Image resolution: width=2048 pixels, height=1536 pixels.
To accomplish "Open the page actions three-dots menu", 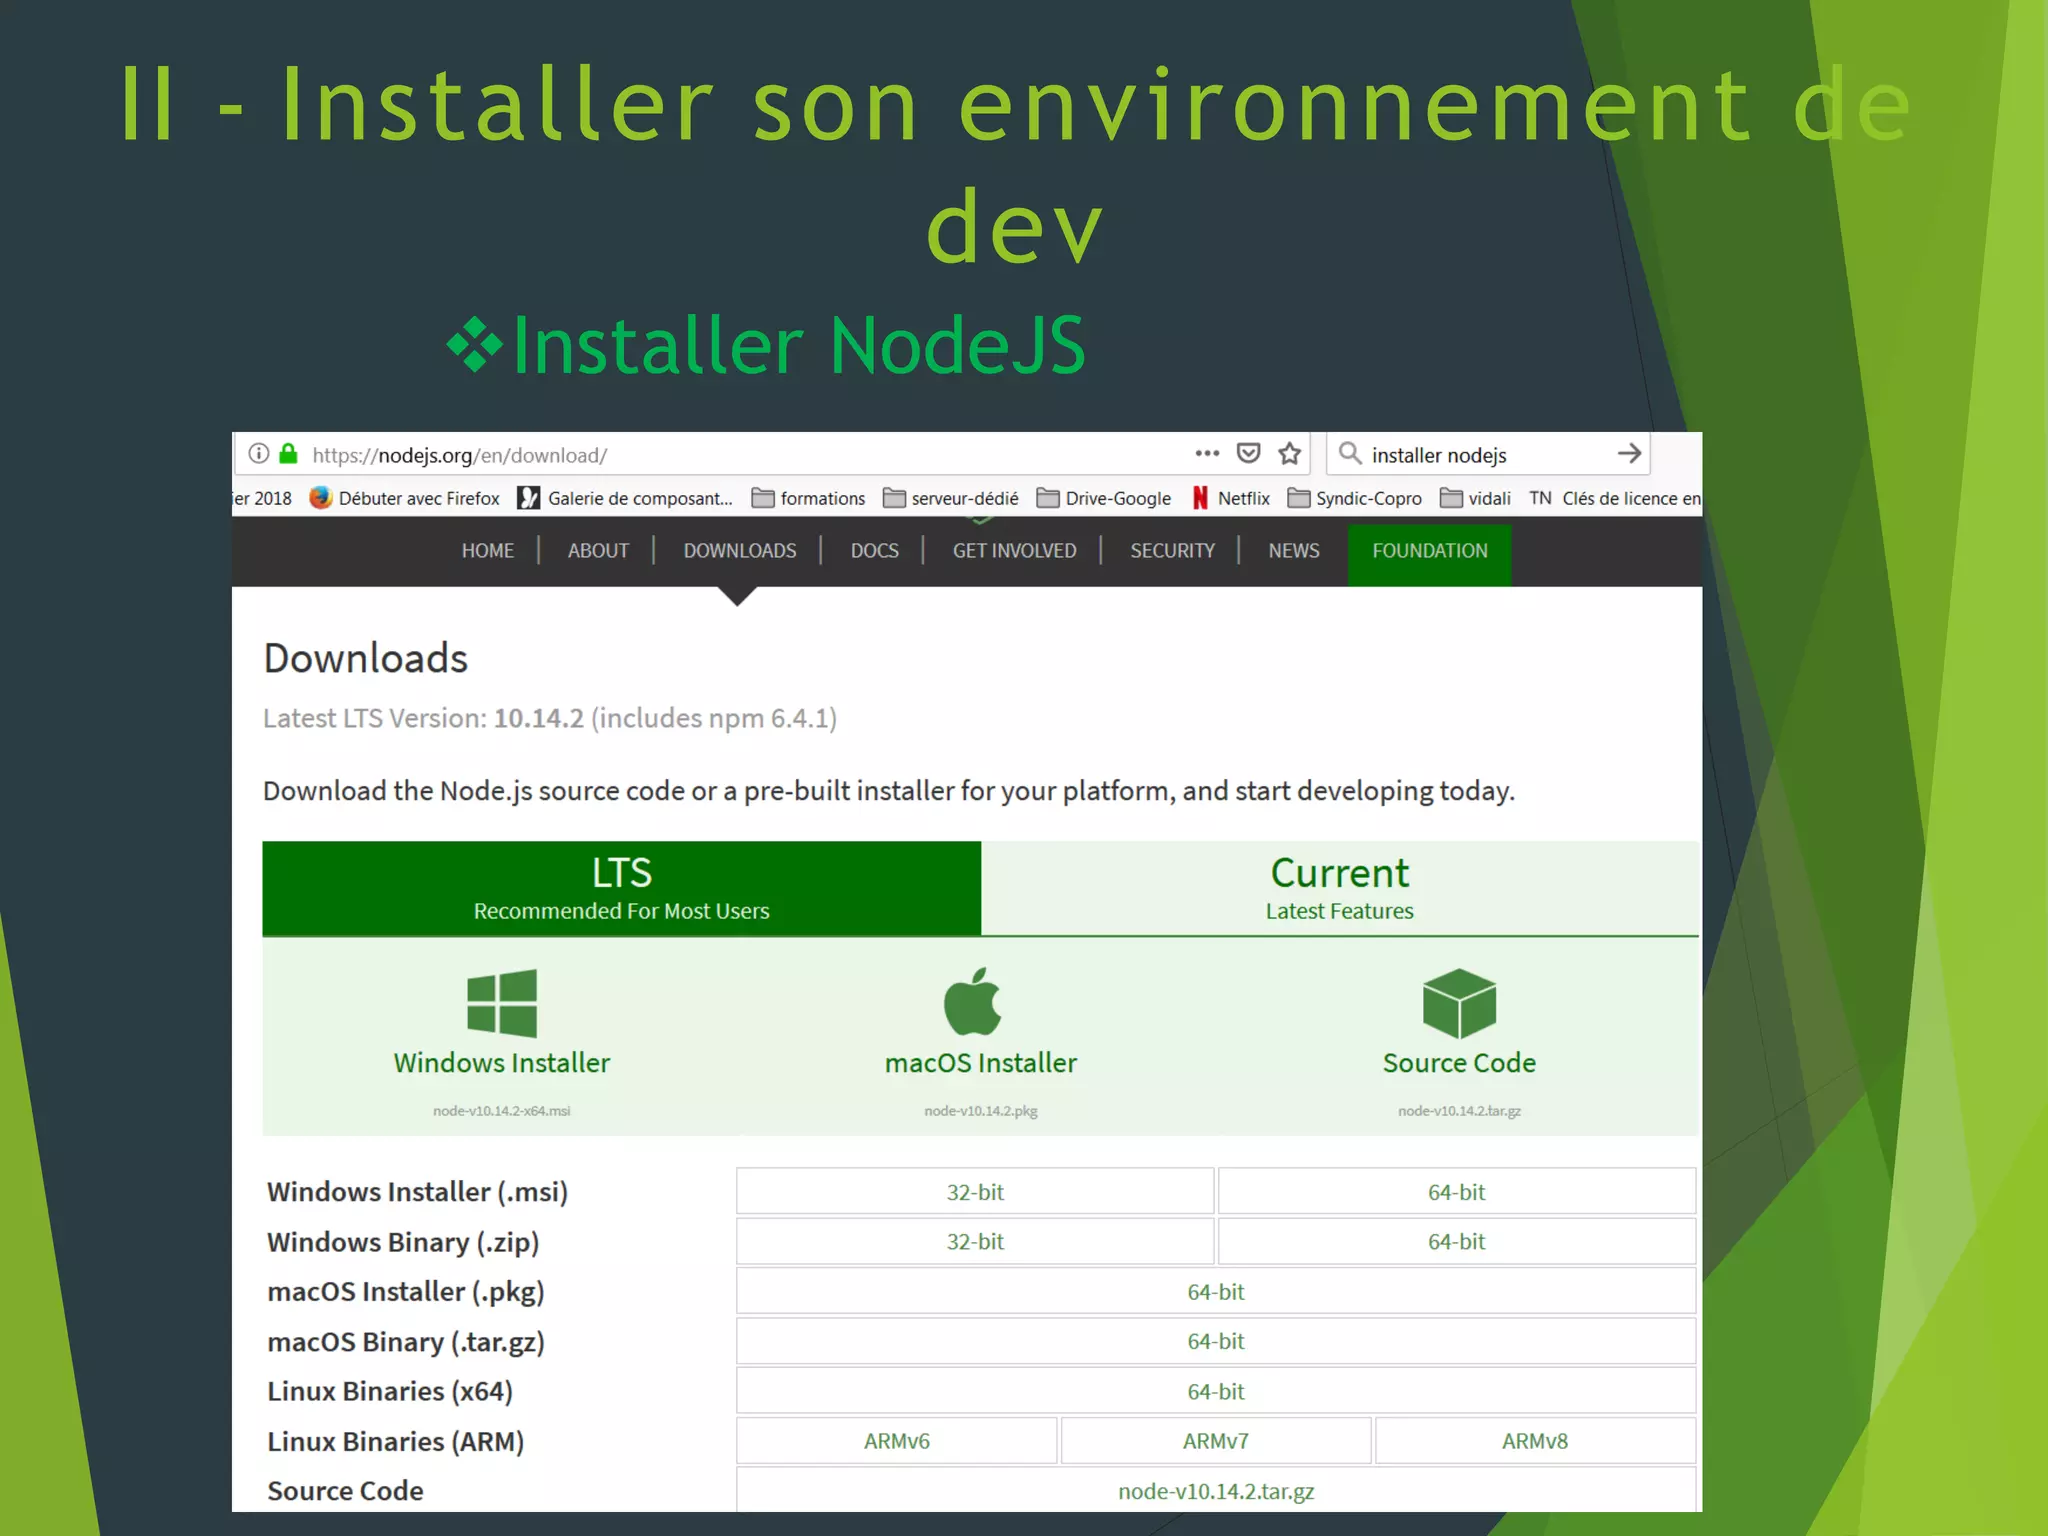I will (1207, 453).
